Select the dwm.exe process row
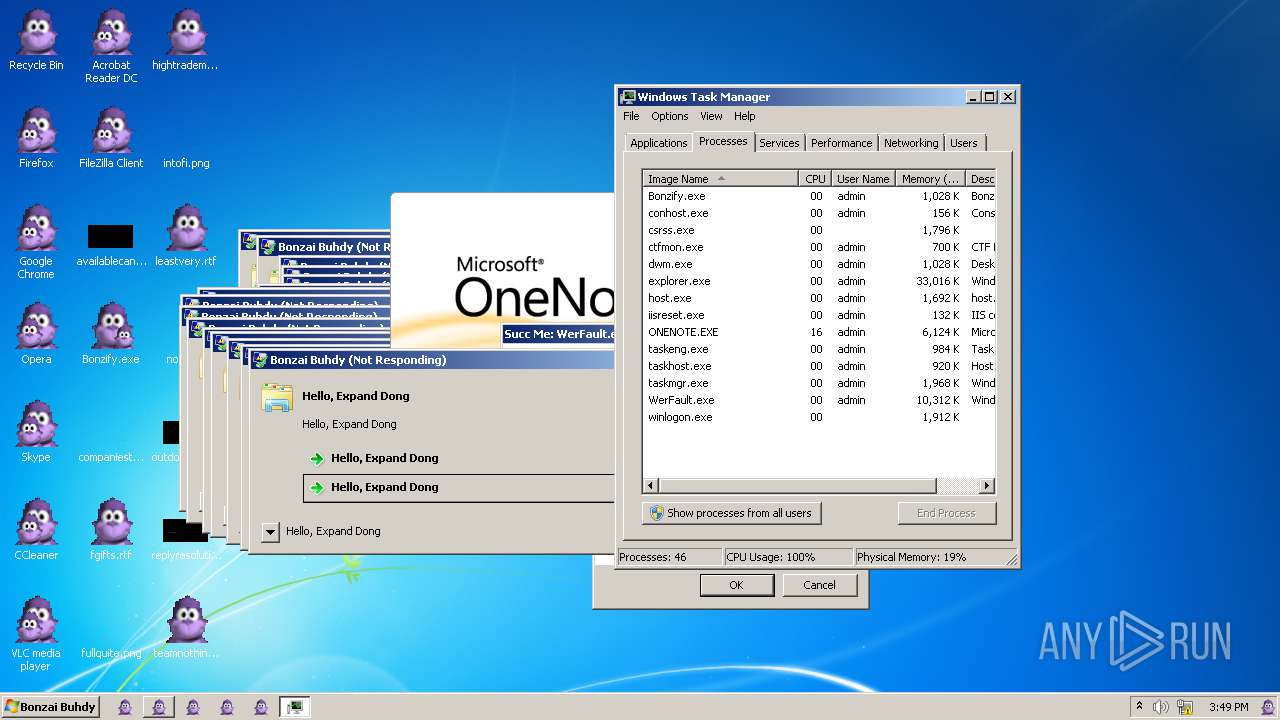 pos(819,264)
